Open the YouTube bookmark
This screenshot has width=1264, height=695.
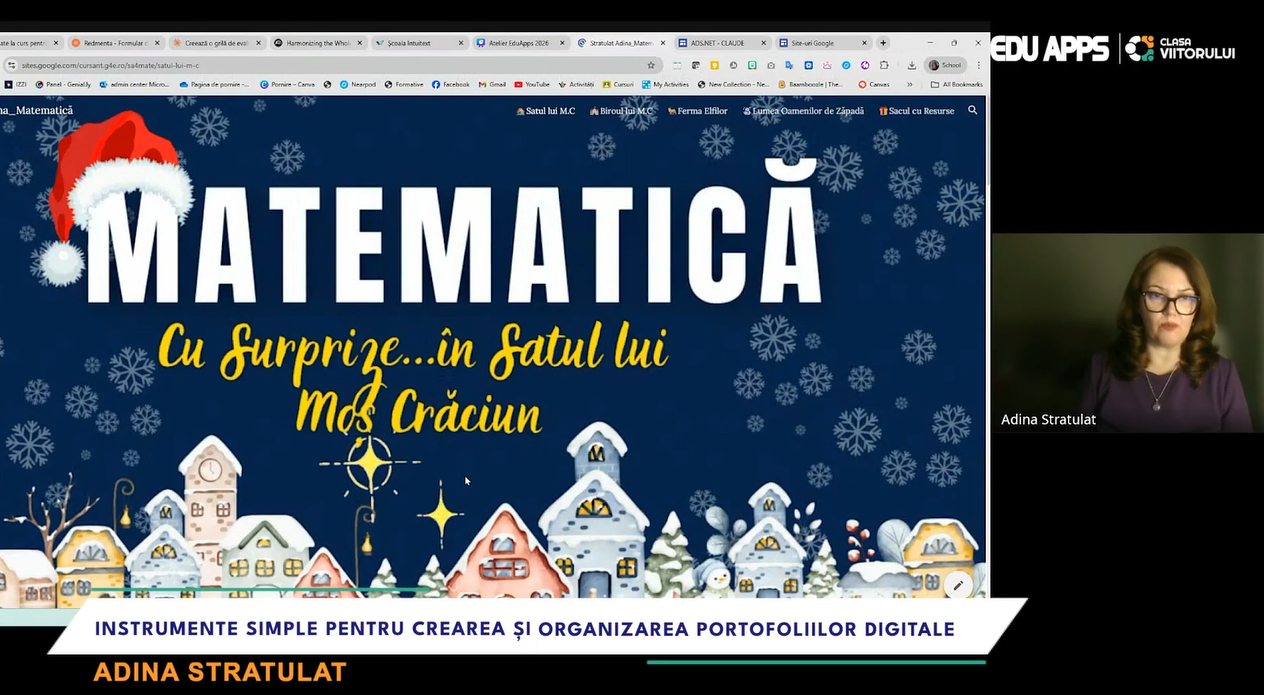[x=532, y=84]
